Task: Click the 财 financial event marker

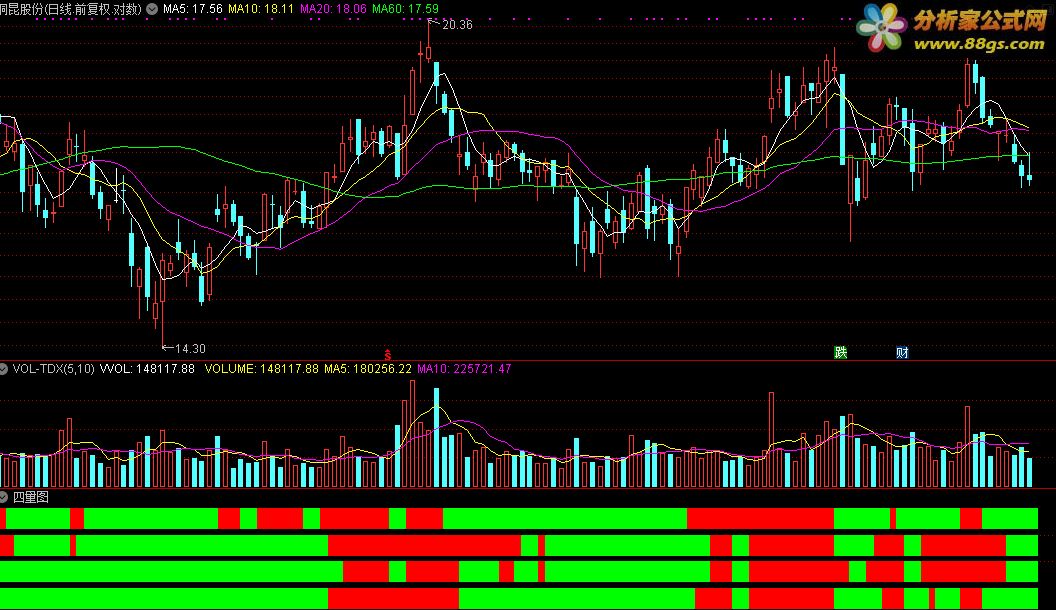Action: [902, 352]
